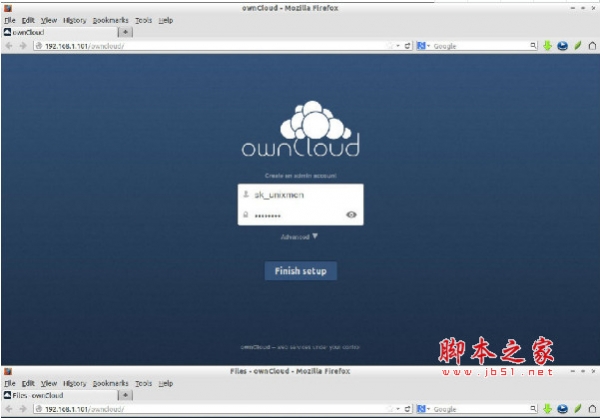
Task: Click Back arrow in top Firefox window
Action: [9, 46]
